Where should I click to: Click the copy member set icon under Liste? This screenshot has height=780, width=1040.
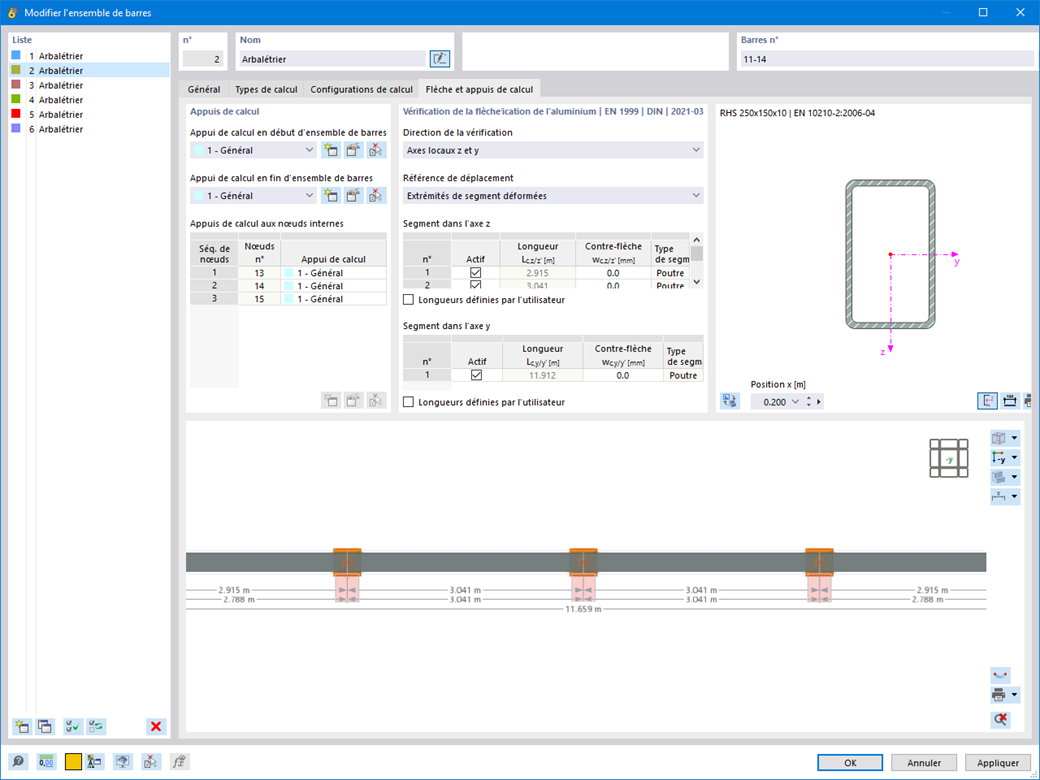[x=44, y=726]
